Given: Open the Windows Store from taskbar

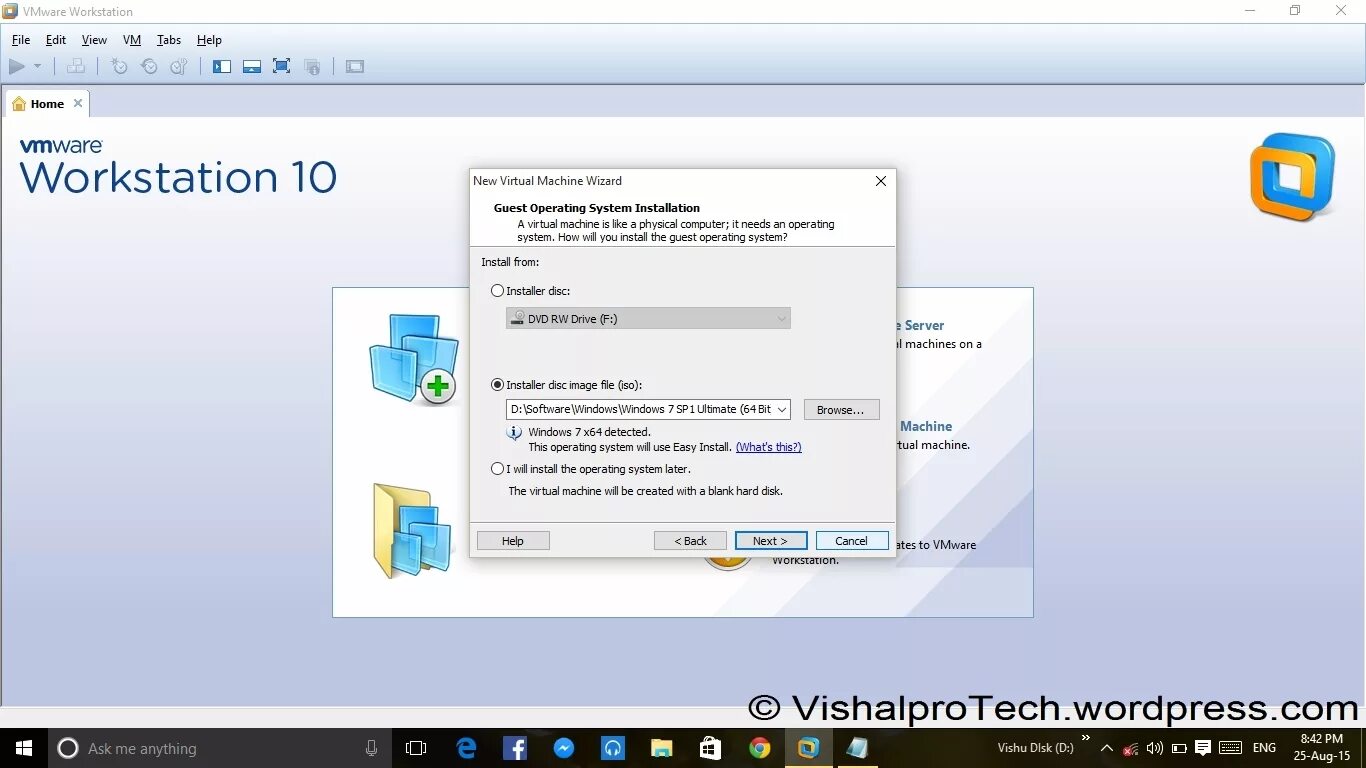Looking at the screenshot, I should 711,748.
